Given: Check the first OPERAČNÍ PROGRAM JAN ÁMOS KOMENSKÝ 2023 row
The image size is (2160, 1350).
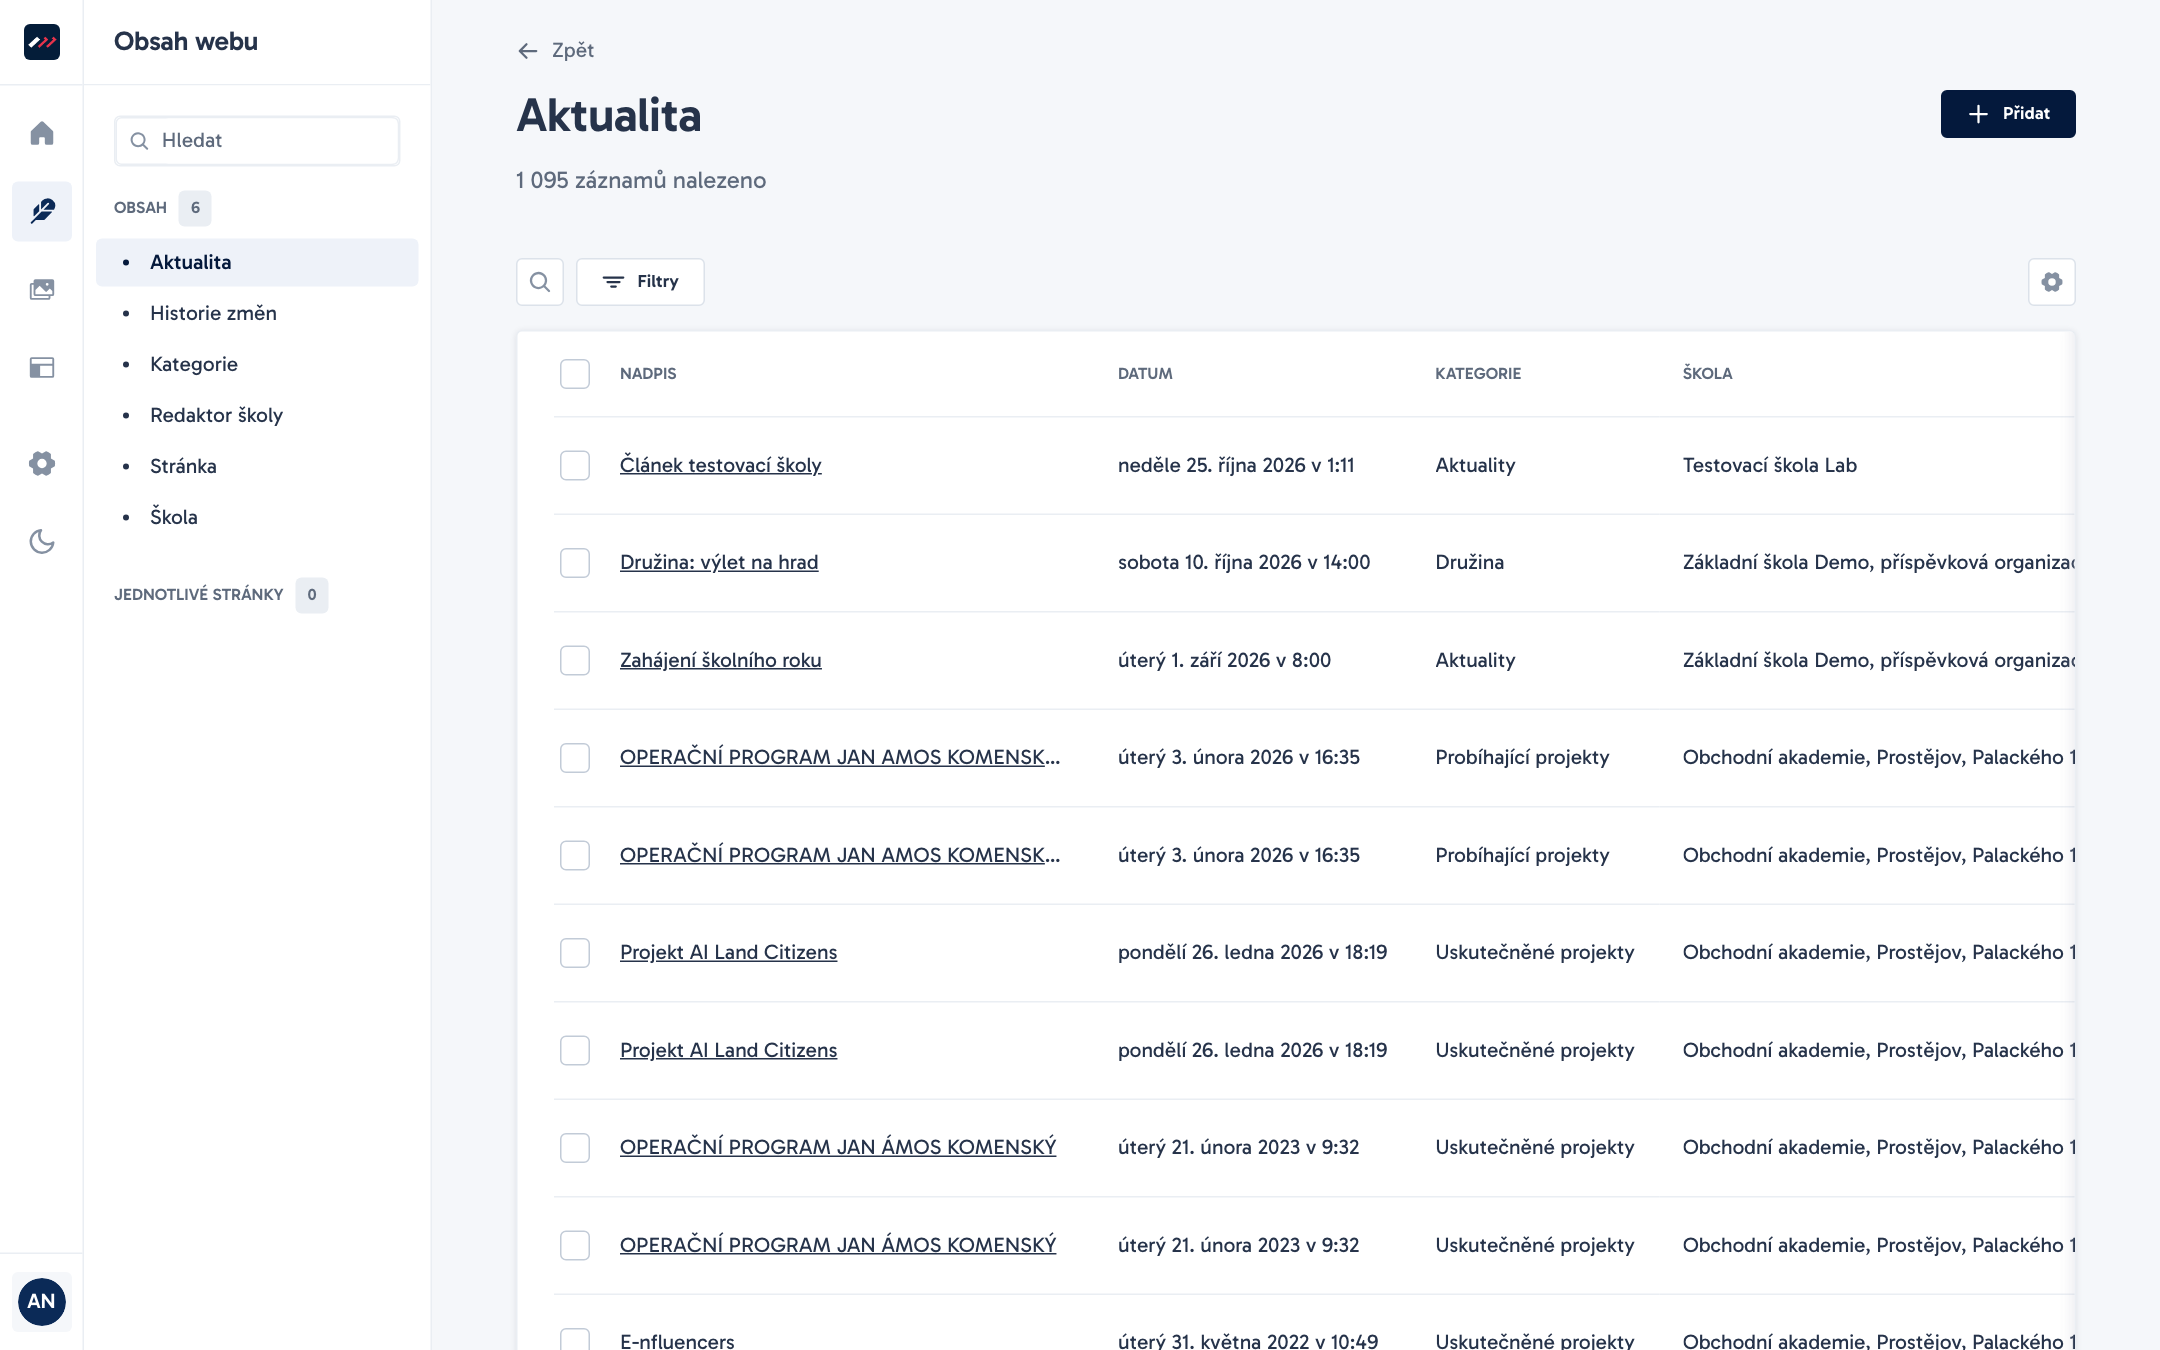Looking at the screenshot, I should (575, 1147).
